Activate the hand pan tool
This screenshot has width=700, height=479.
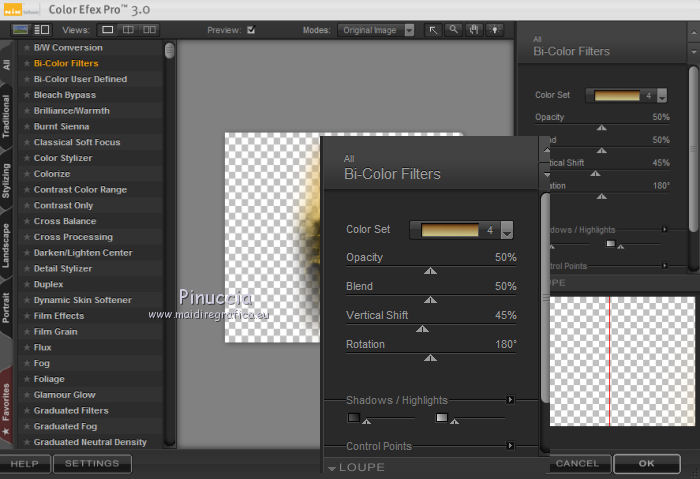pyautogui.click(x=474, y=30)
